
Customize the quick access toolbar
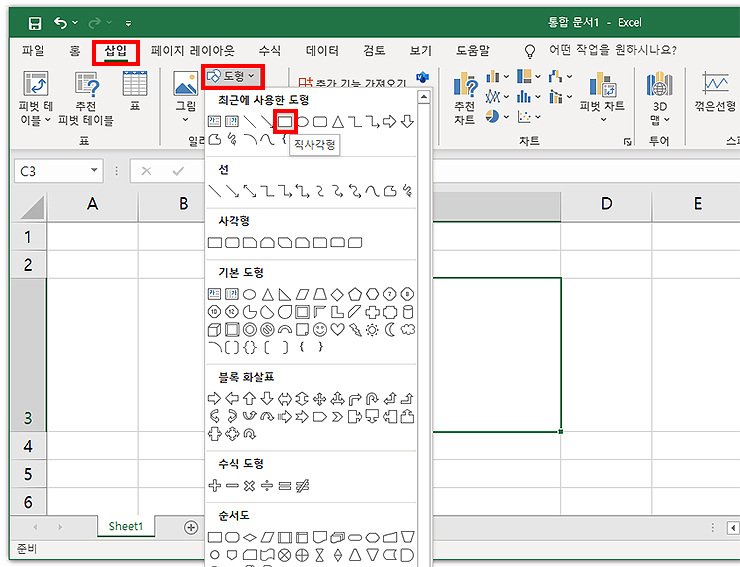(128, 23)
